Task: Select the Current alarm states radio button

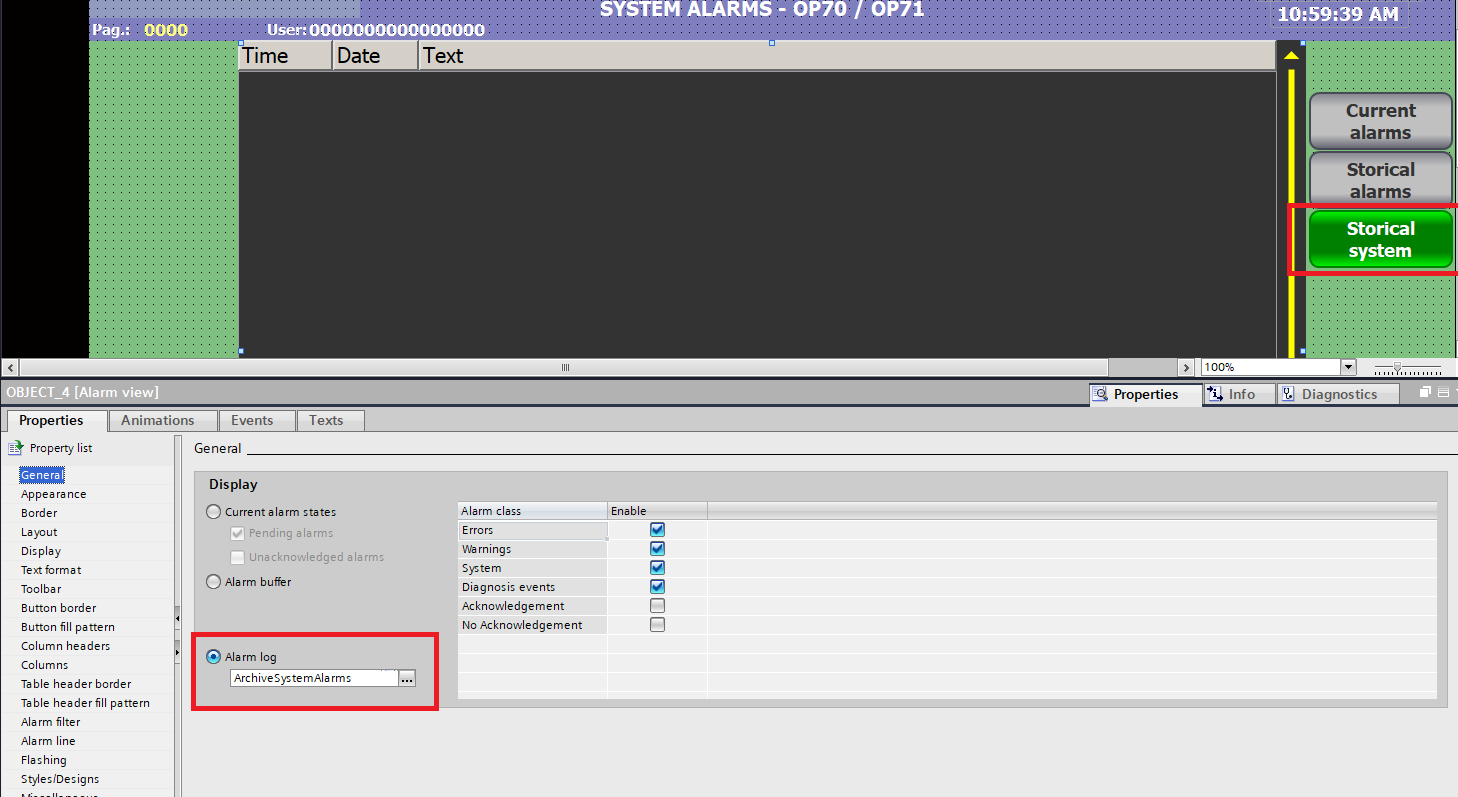Action: (x=213, y=512)
